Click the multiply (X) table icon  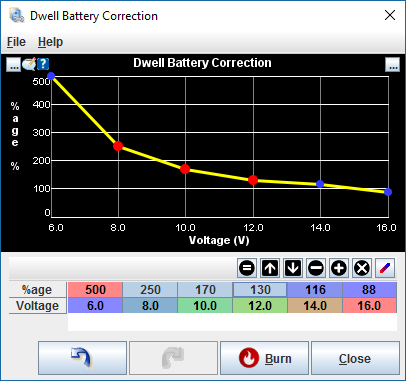coord(362,268)
